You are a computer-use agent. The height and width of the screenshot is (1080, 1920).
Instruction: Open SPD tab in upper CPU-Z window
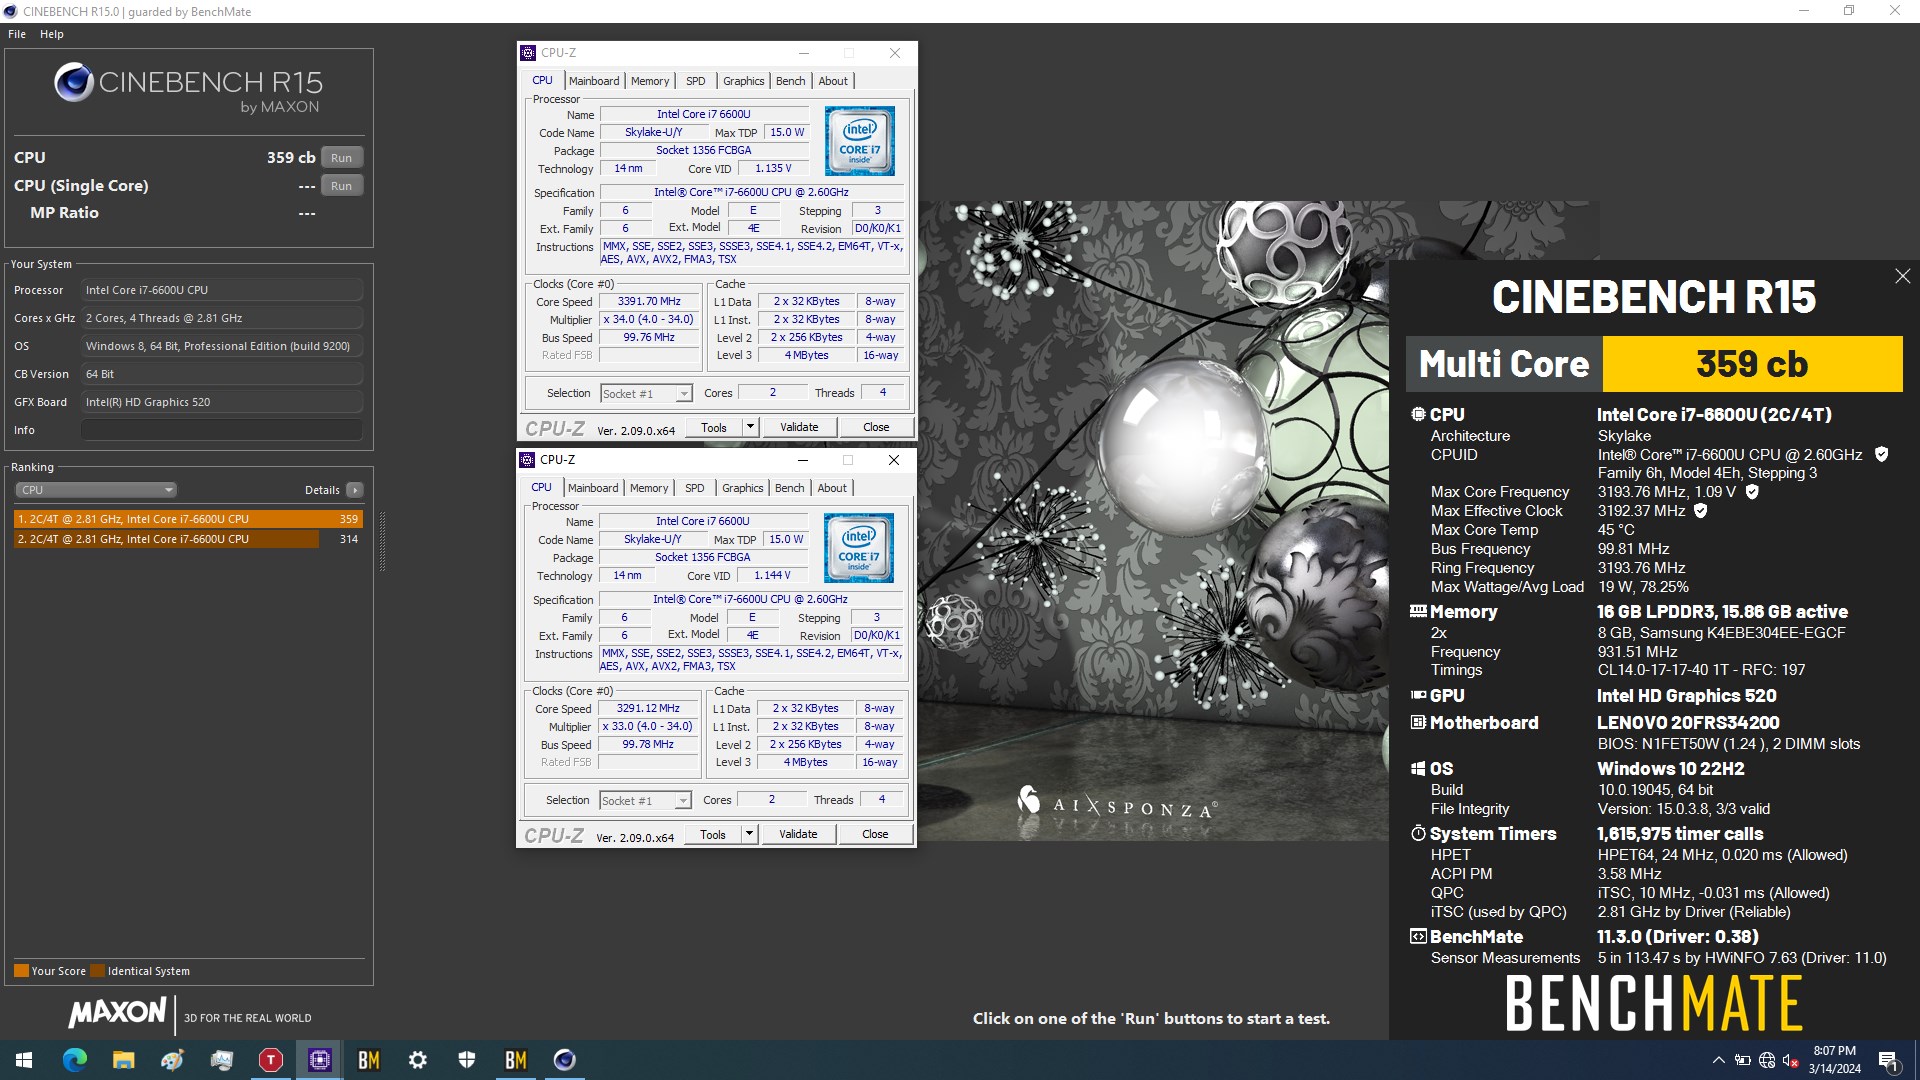(x=696, y=81)
